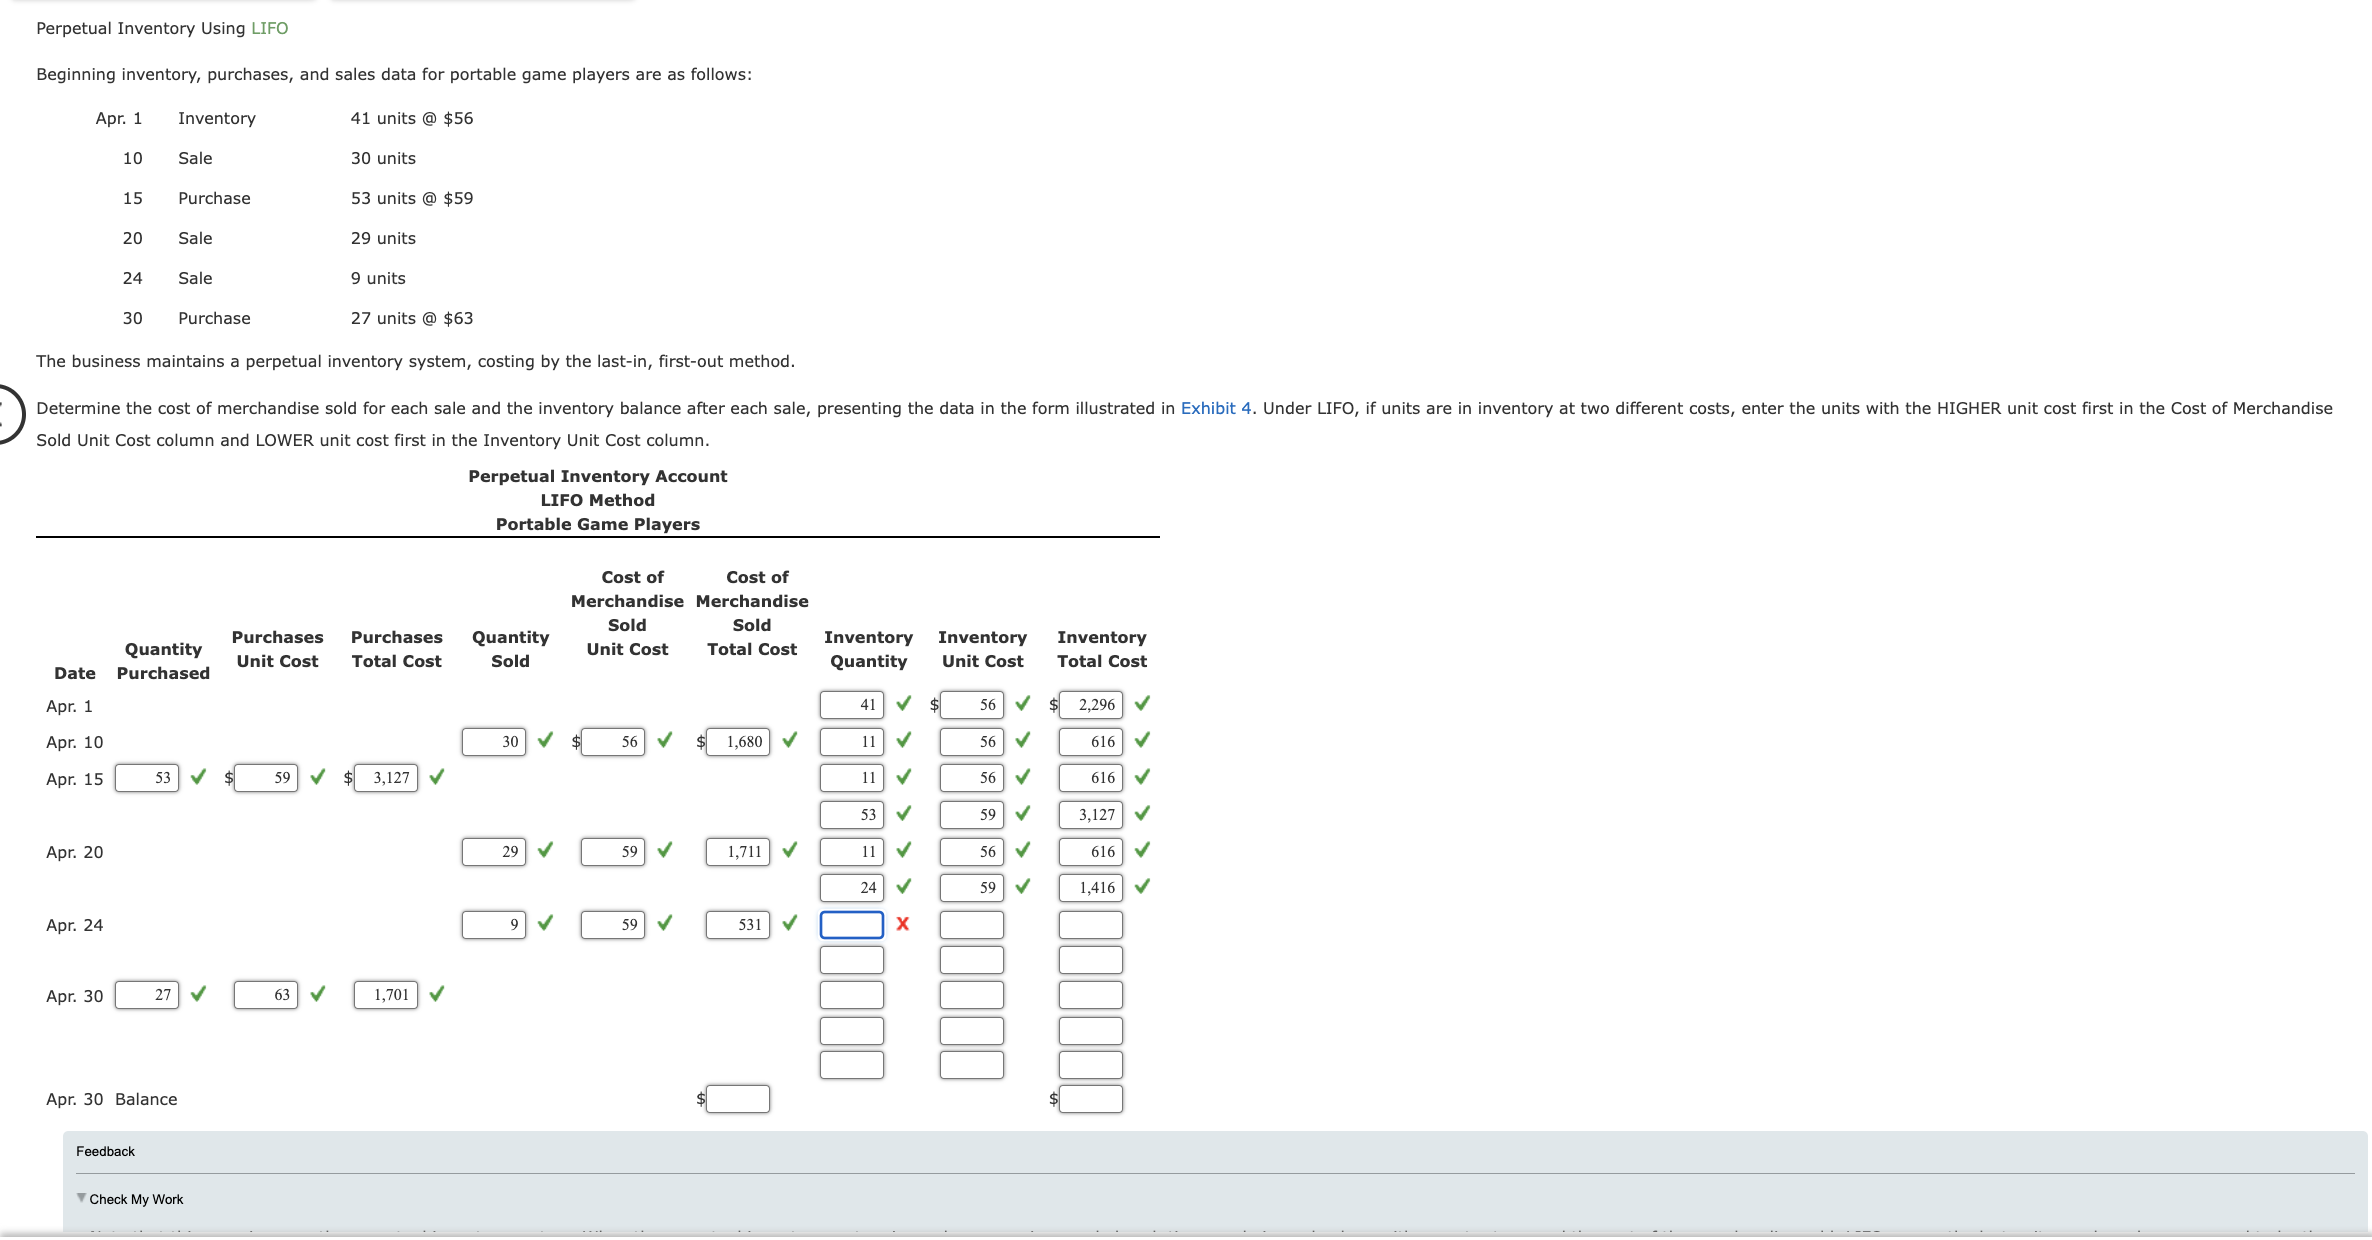Image resolution: width=2372 pixels, height=1240 pixels.
Task: Click the red X next to Apr. 24 inventory quantity
Action: 901,925
